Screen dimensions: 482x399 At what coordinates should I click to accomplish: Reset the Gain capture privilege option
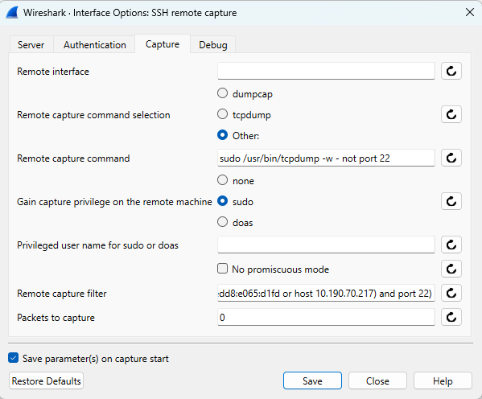coord(451,201)
